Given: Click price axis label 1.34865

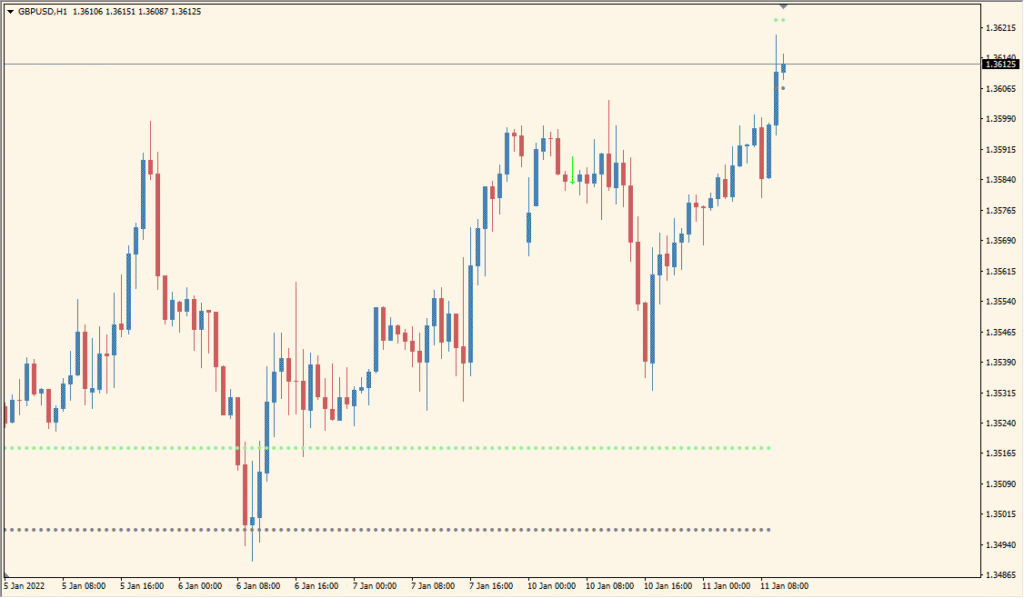Looking at the screenshot, I should 1000,575.
